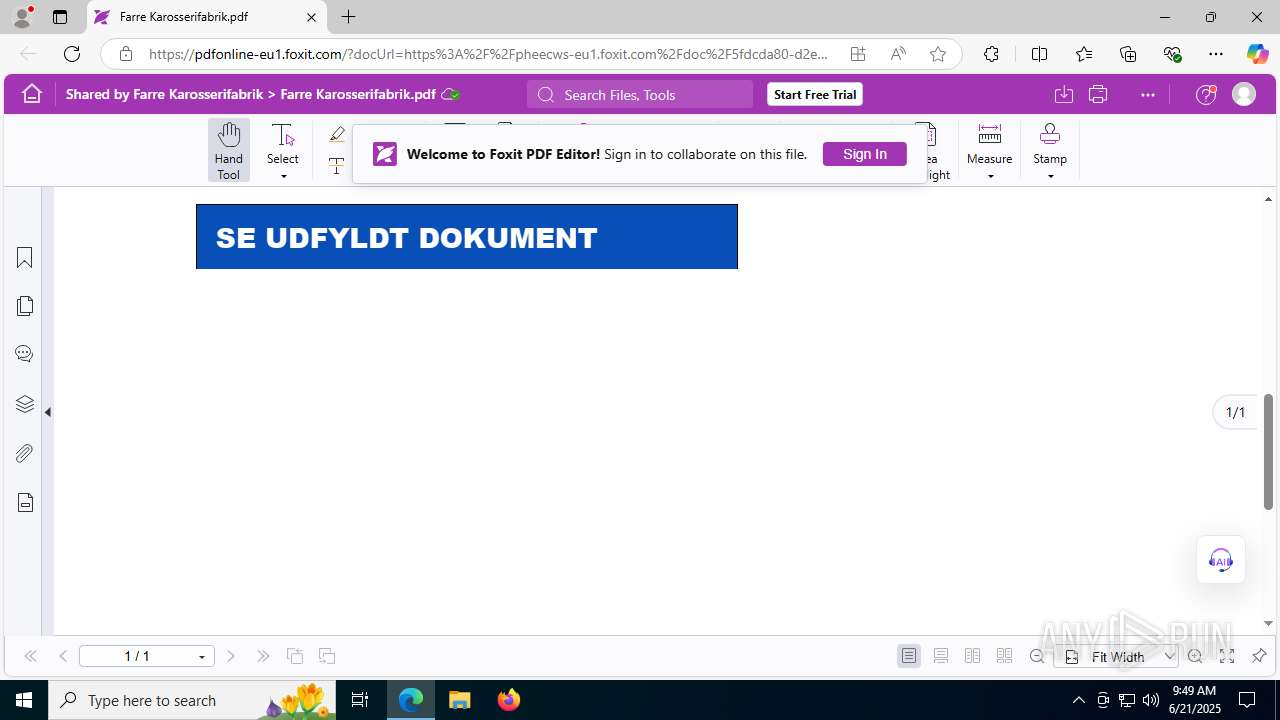1280x720 pixels.
Task: Open File Explorer from the taskbar
Action: [459, 700]
